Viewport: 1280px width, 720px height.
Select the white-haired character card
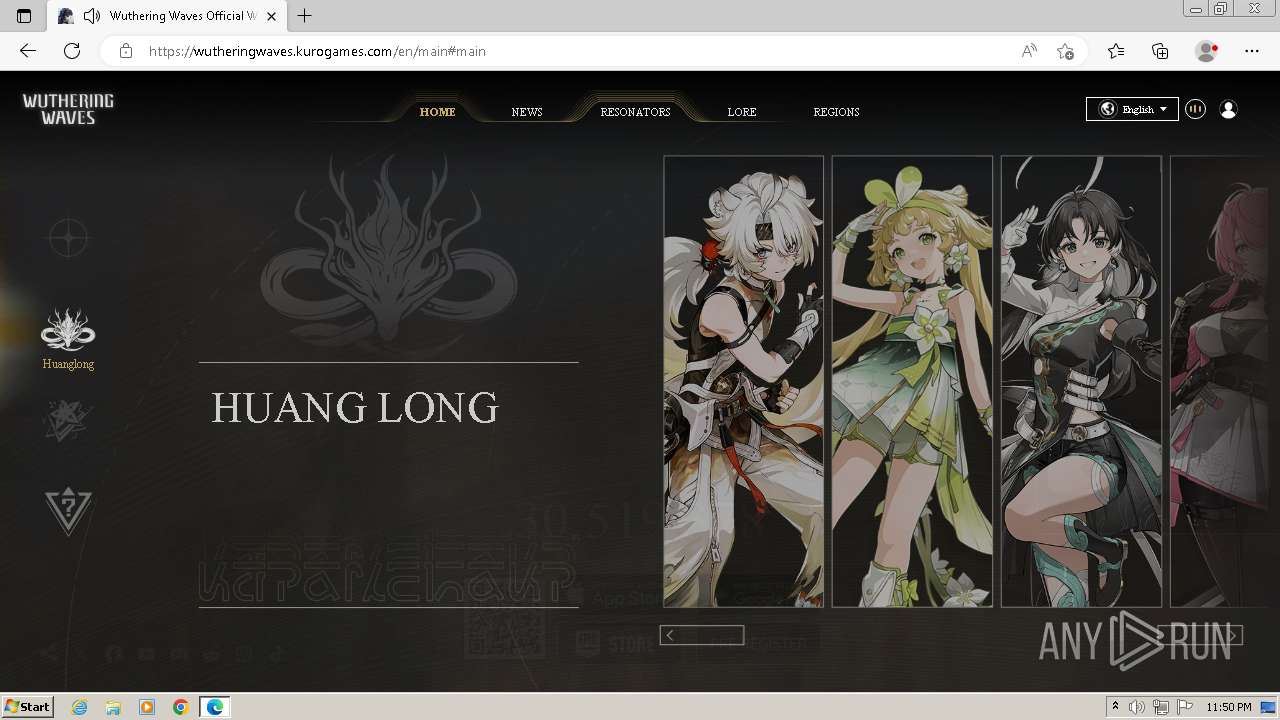pos(743,381)
